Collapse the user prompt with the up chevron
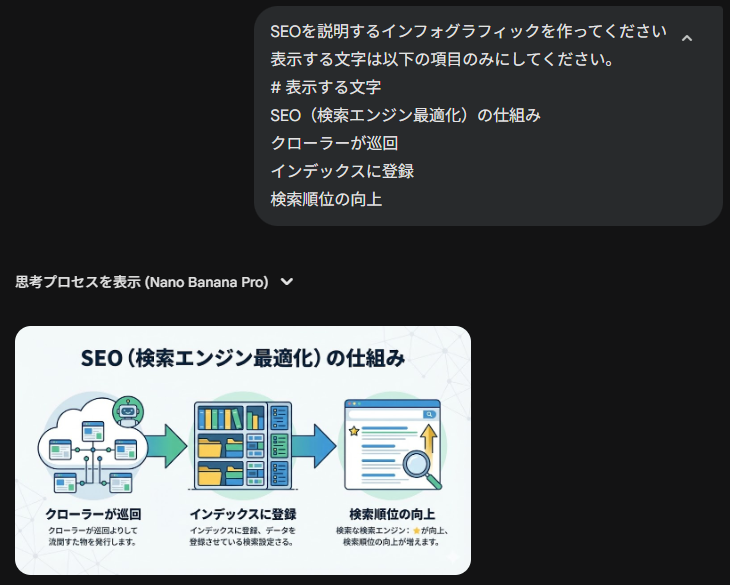This screenshot has width=730, height=585. (x=687, y=38)
